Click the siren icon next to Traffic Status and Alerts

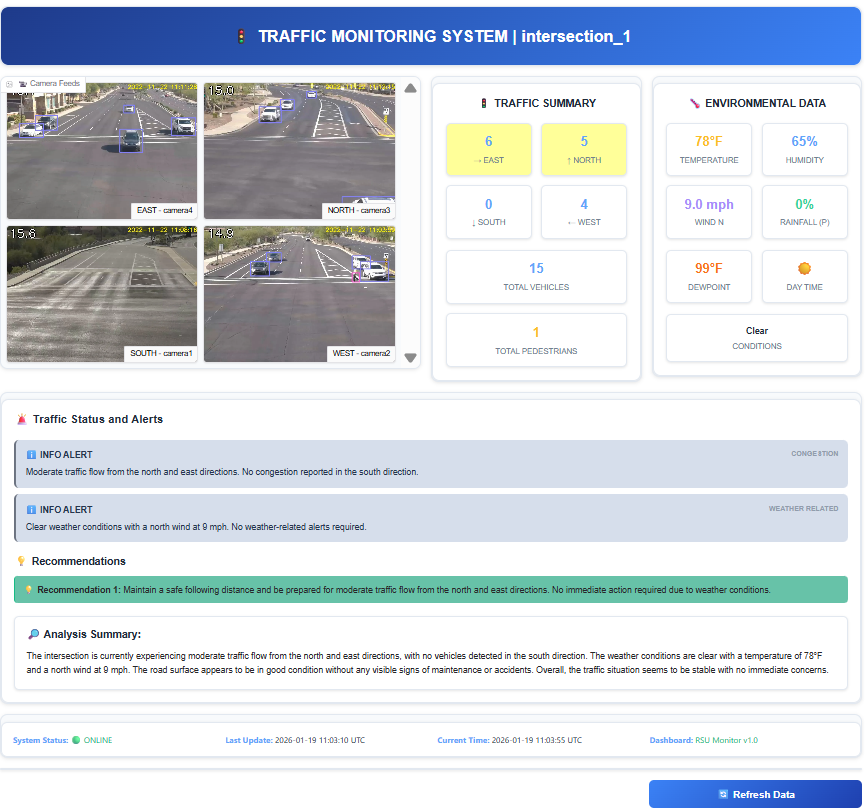point(22,420)
